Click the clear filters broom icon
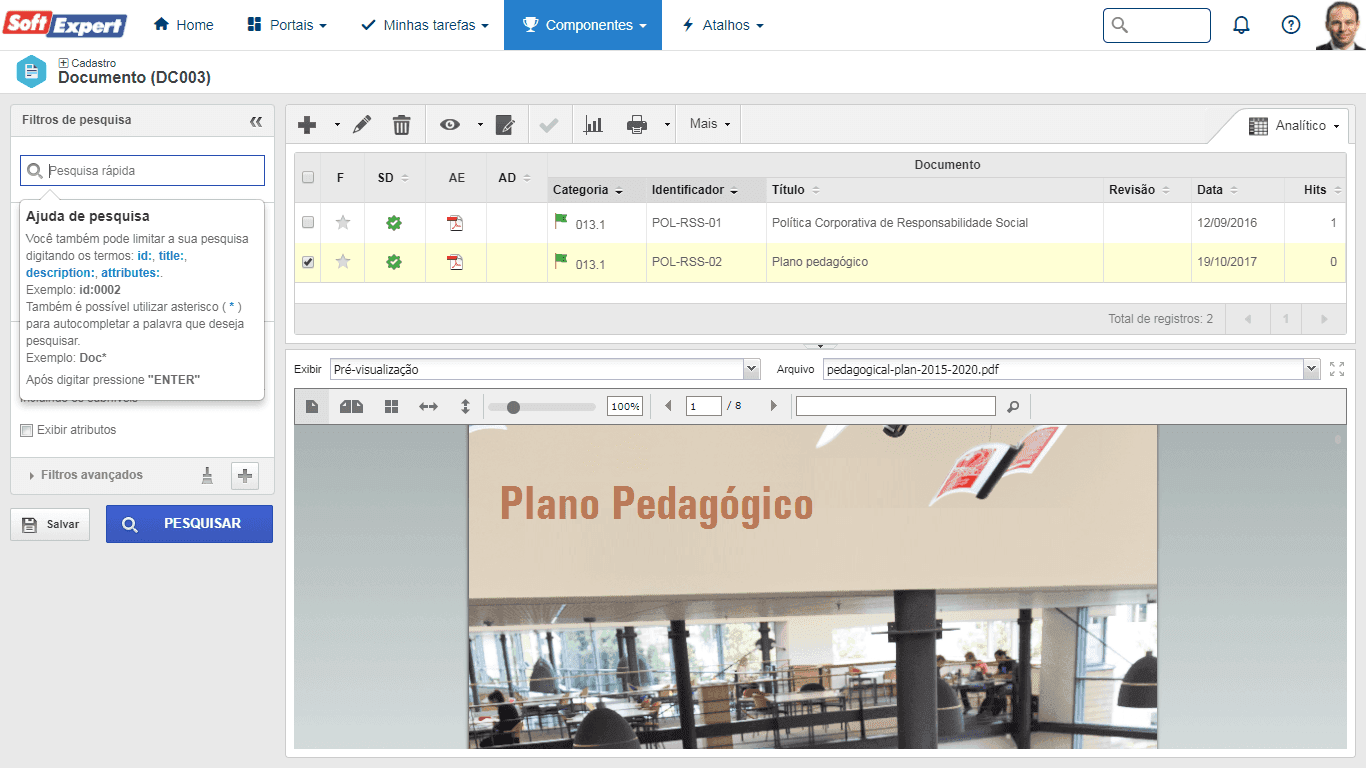Viewport: 1366px width, 768px height. (x=207, y=476)
